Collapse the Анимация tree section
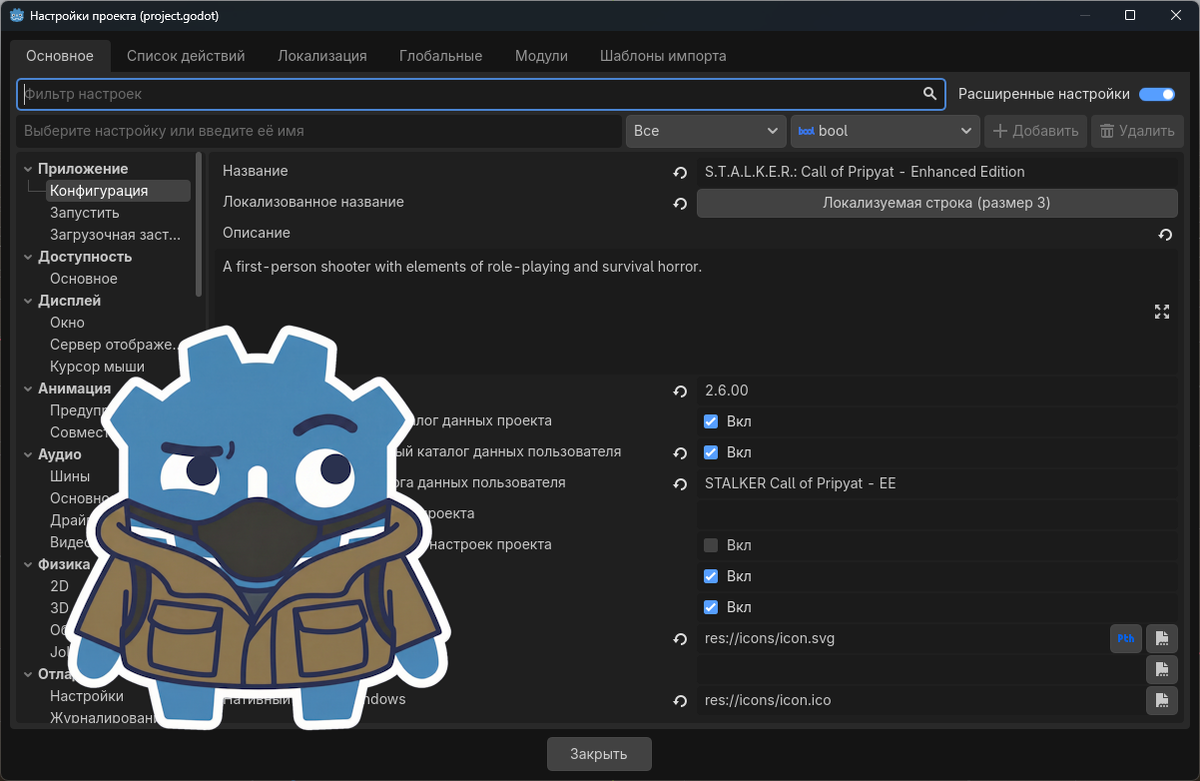The height and width of the screenshot is (781, 1200). (x=27, y=389)
